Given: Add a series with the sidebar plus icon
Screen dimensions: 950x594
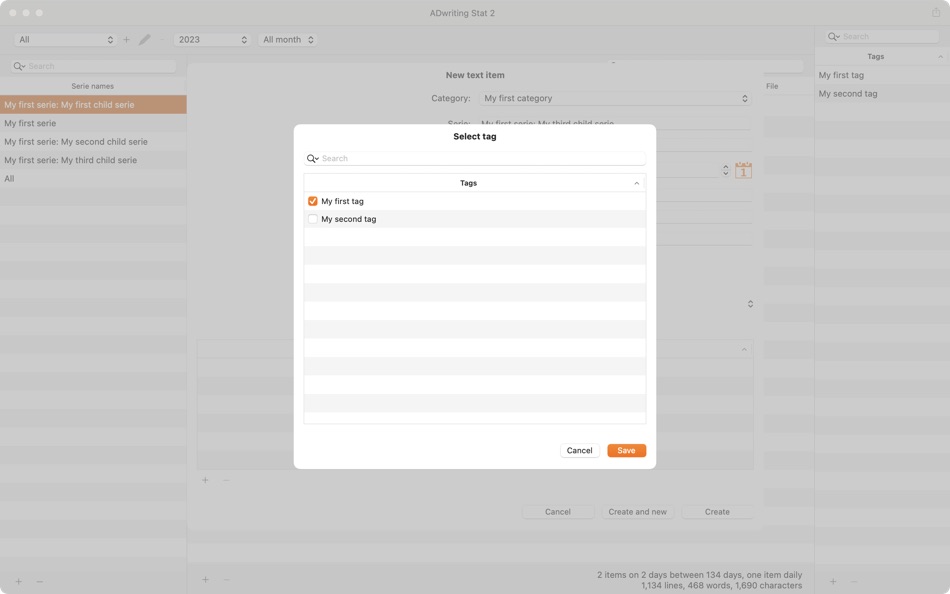Looking at the screenshot, I should point(19,581).
